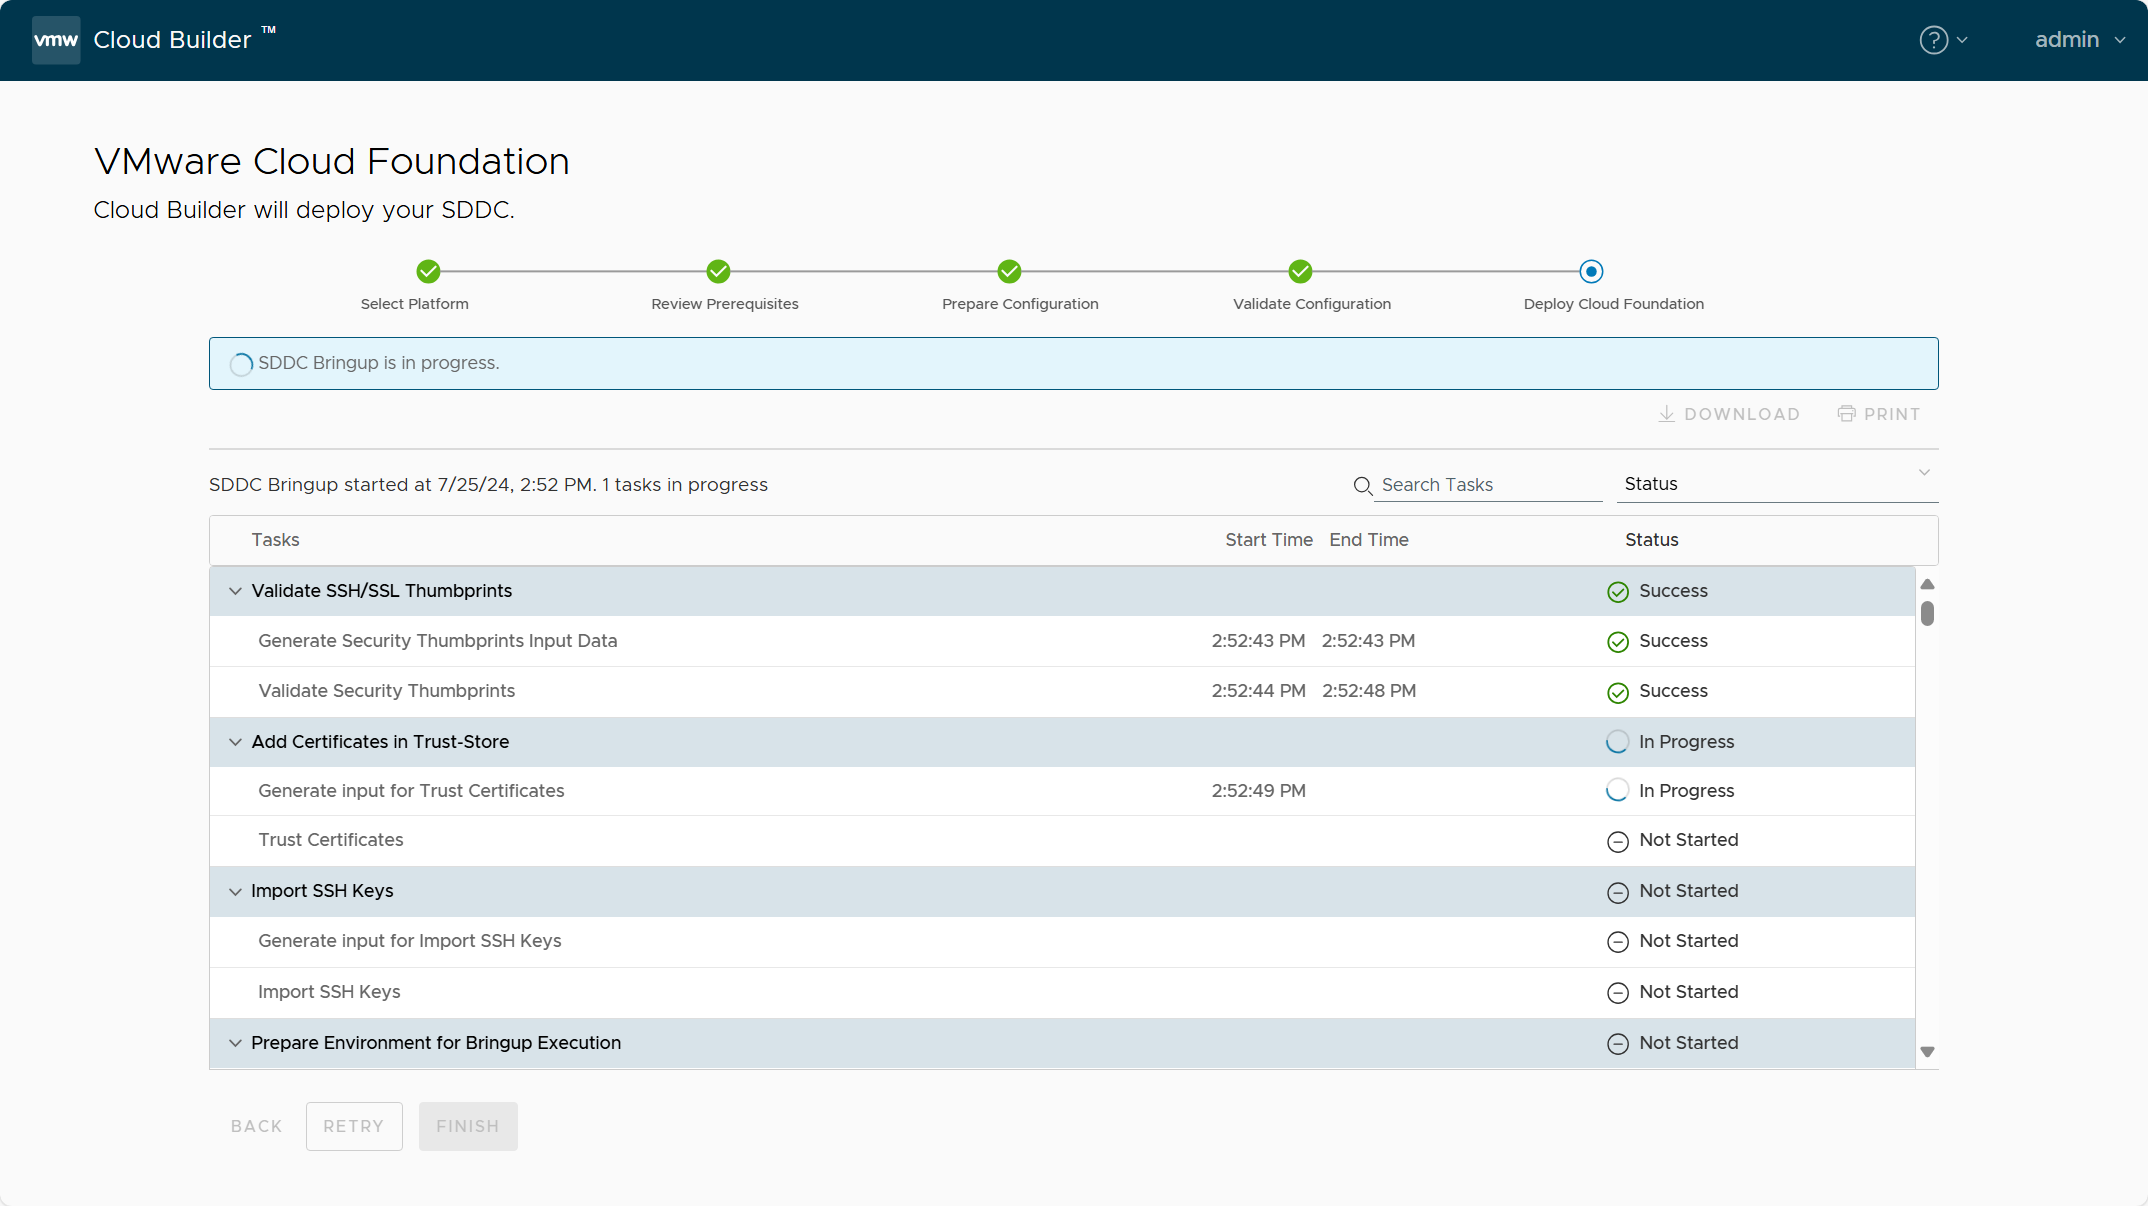Click Success icon for Validate SSH/SSL Thumbprints

(x=1617, y=592)
